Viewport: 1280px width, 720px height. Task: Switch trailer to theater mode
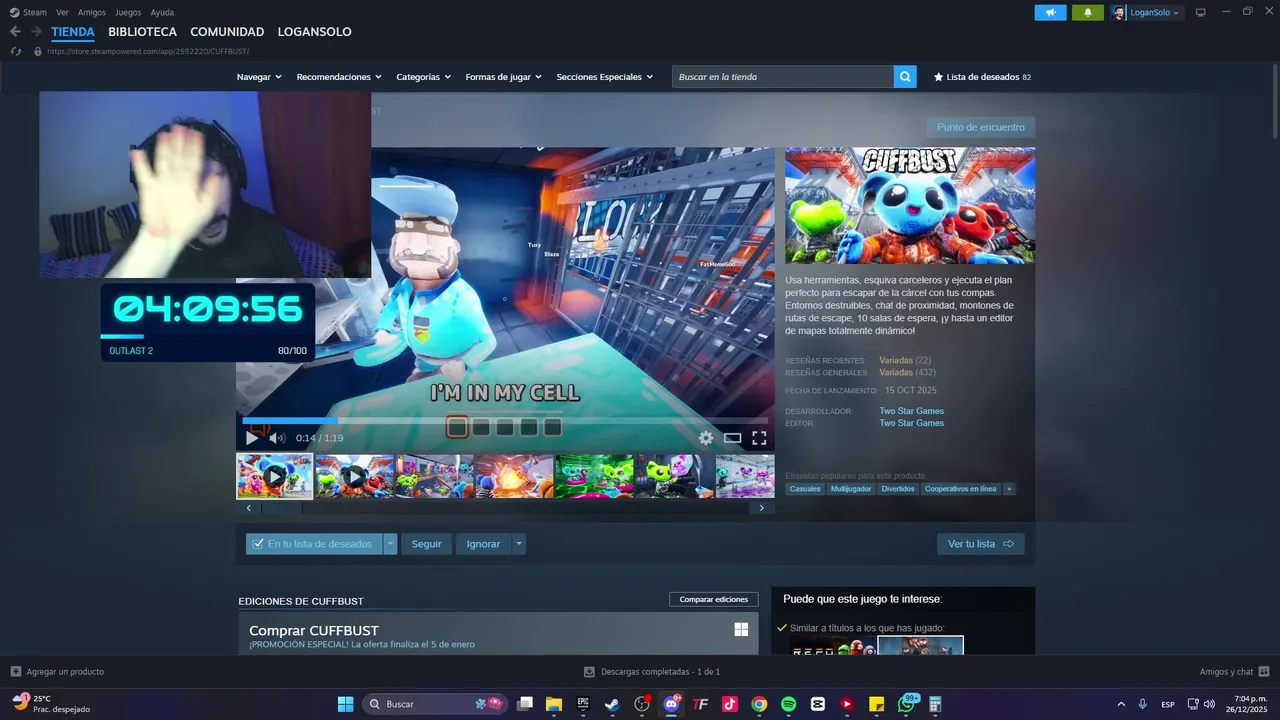coord(733,438)
